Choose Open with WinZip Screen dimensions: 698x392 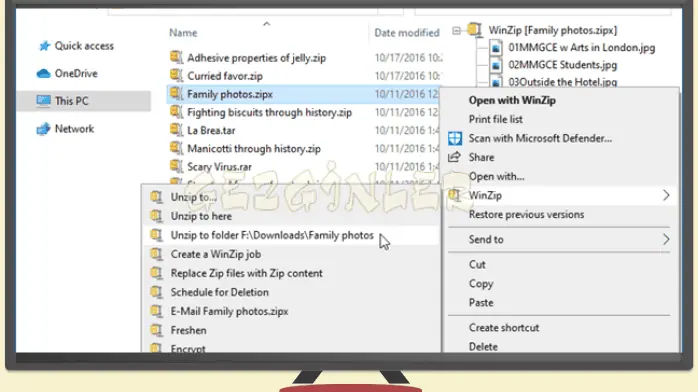tap(512, 100)
